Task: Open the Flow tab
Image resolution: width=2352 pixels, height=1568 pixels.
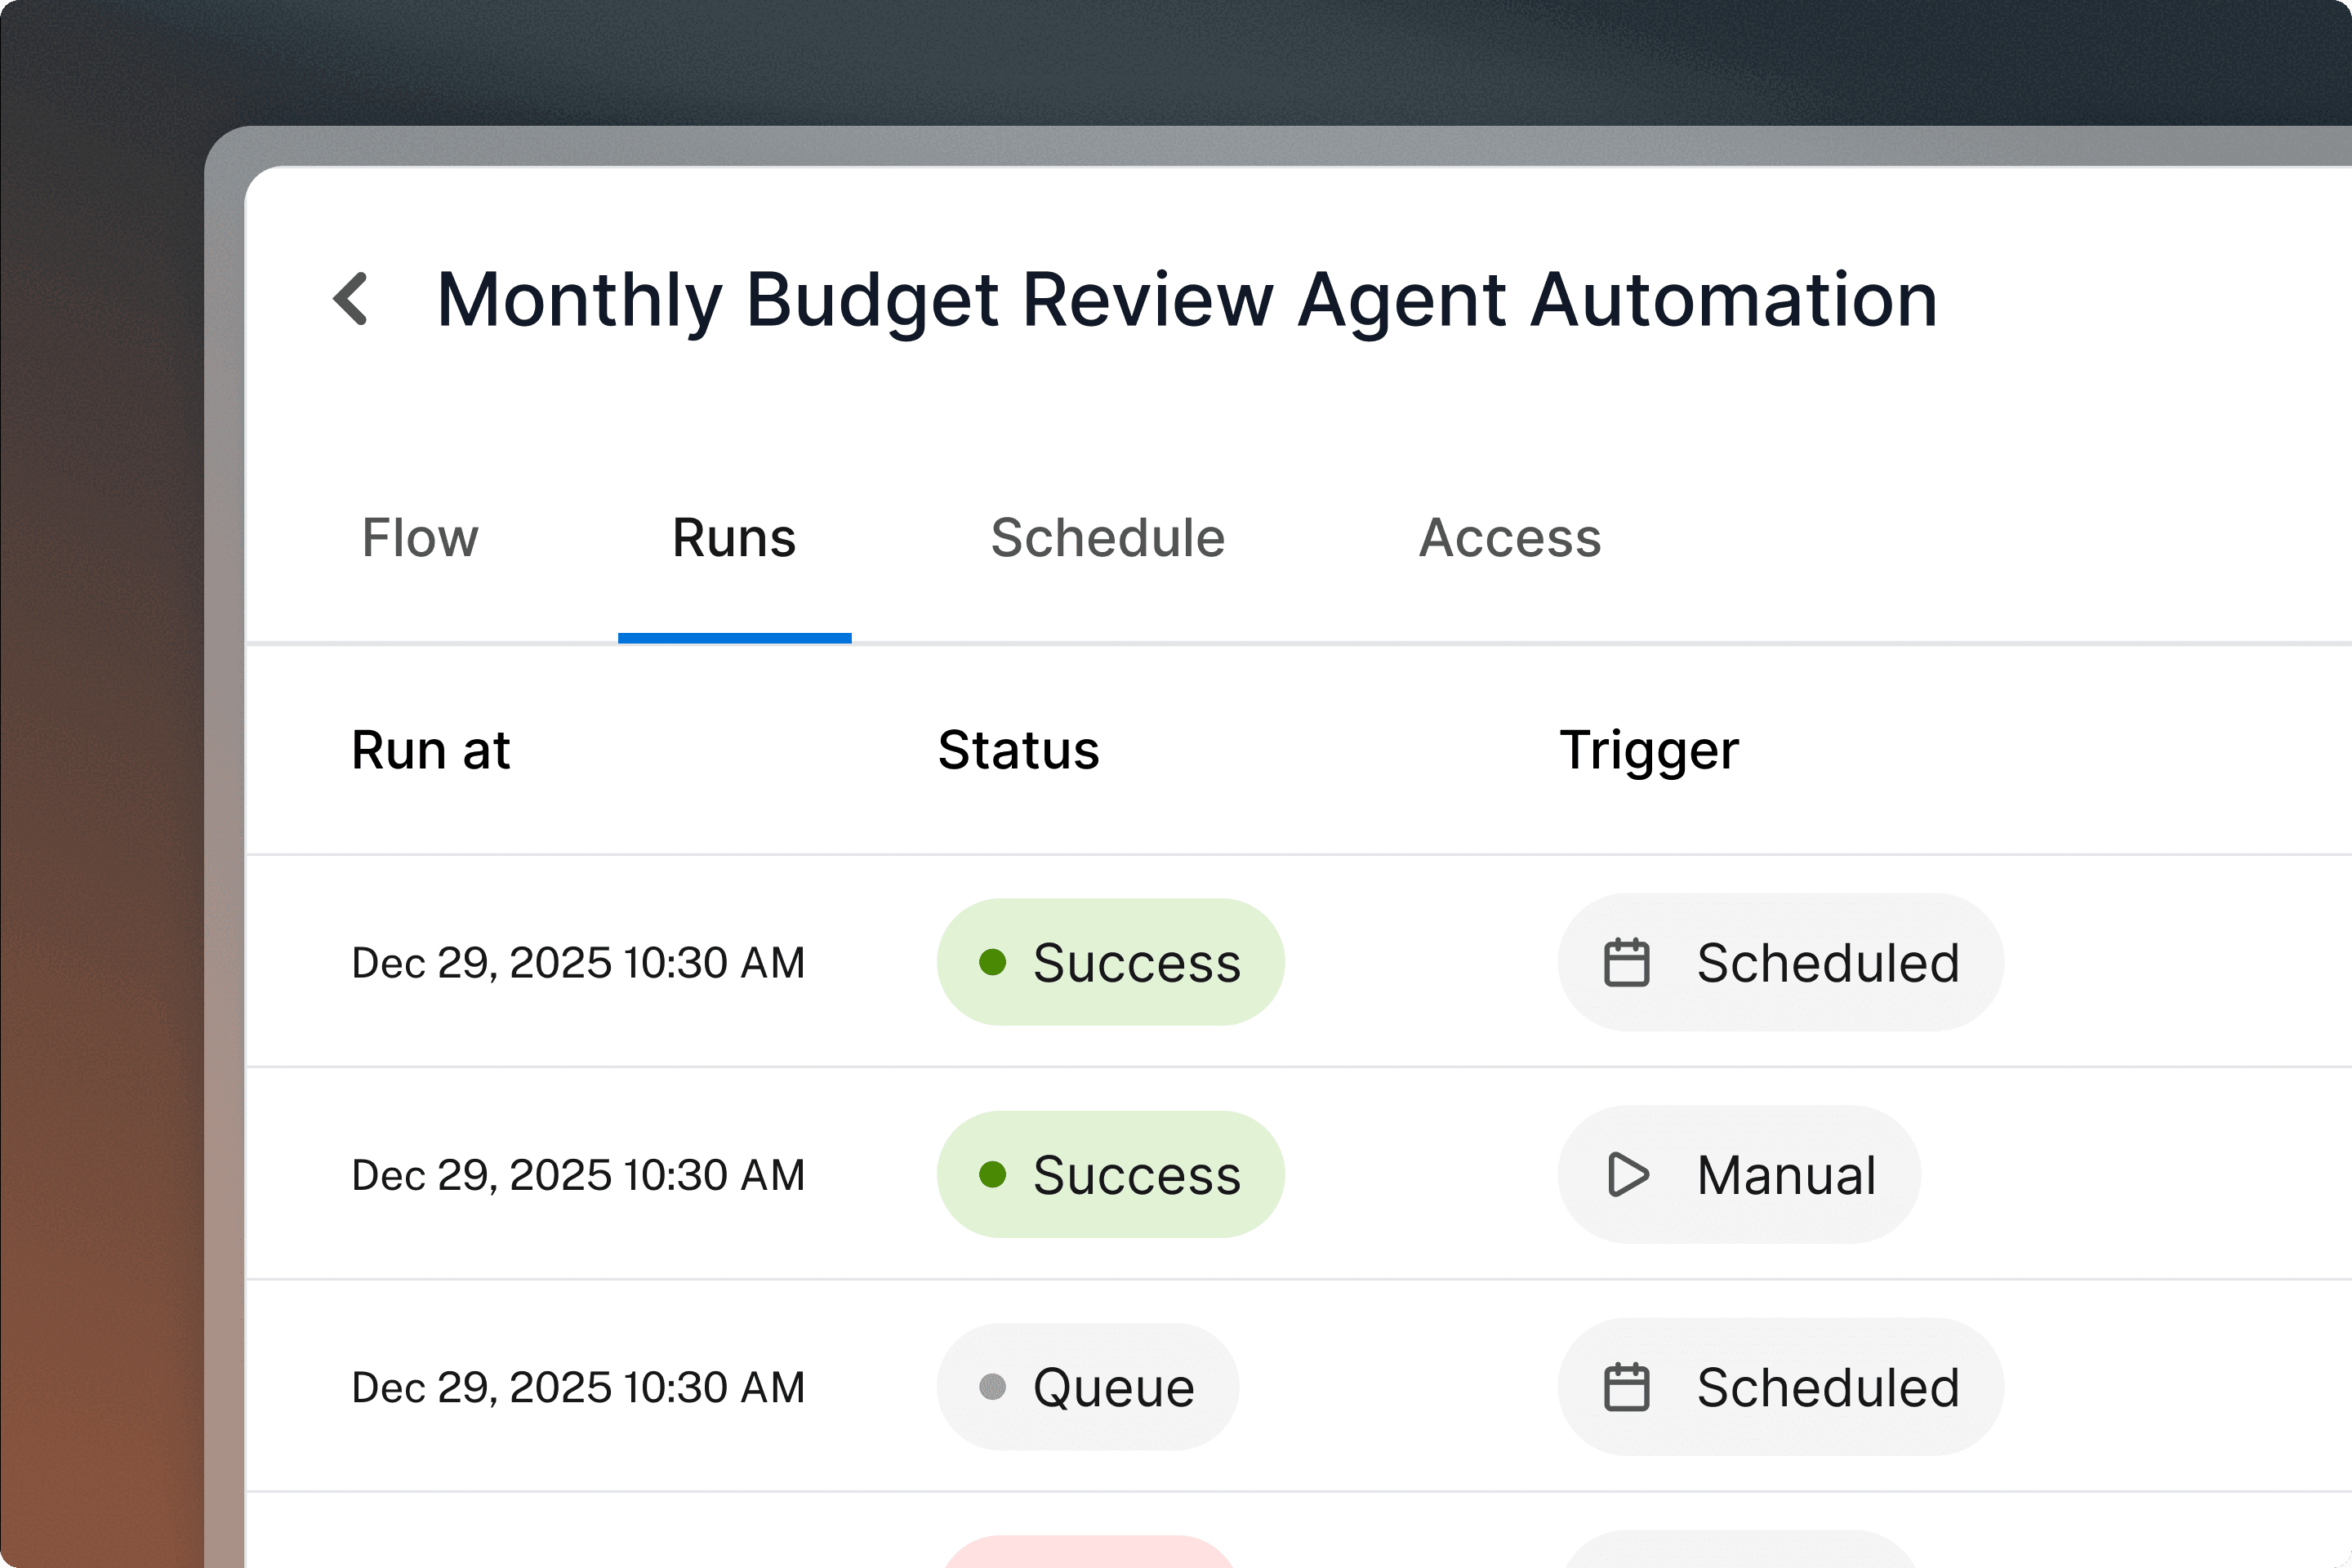Action: coord(420,538)
